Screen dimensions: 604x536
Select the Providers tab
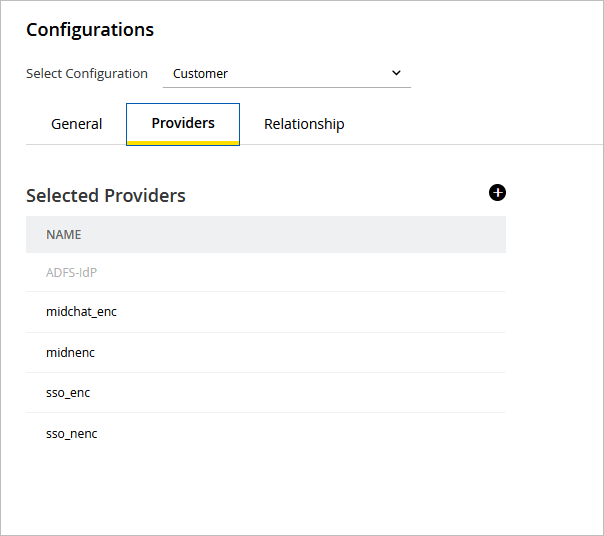(183, 124)
